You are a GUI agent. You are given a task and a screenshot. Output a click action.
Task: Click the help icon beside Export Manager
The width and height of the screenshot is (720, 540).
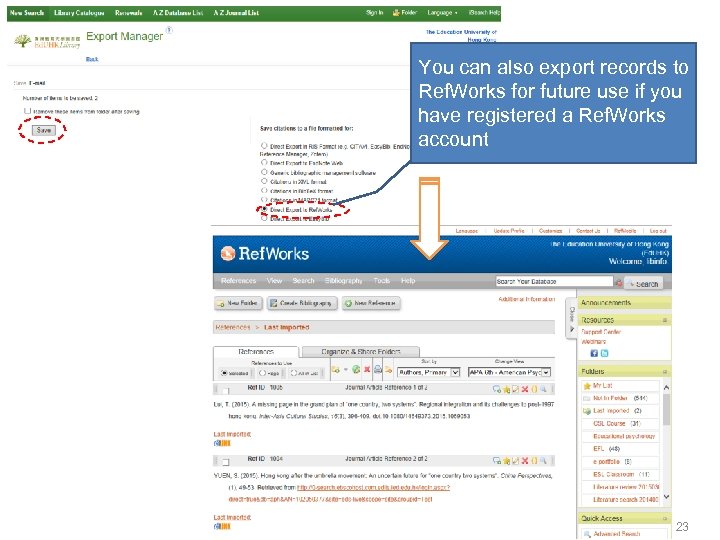coord(169,30)
